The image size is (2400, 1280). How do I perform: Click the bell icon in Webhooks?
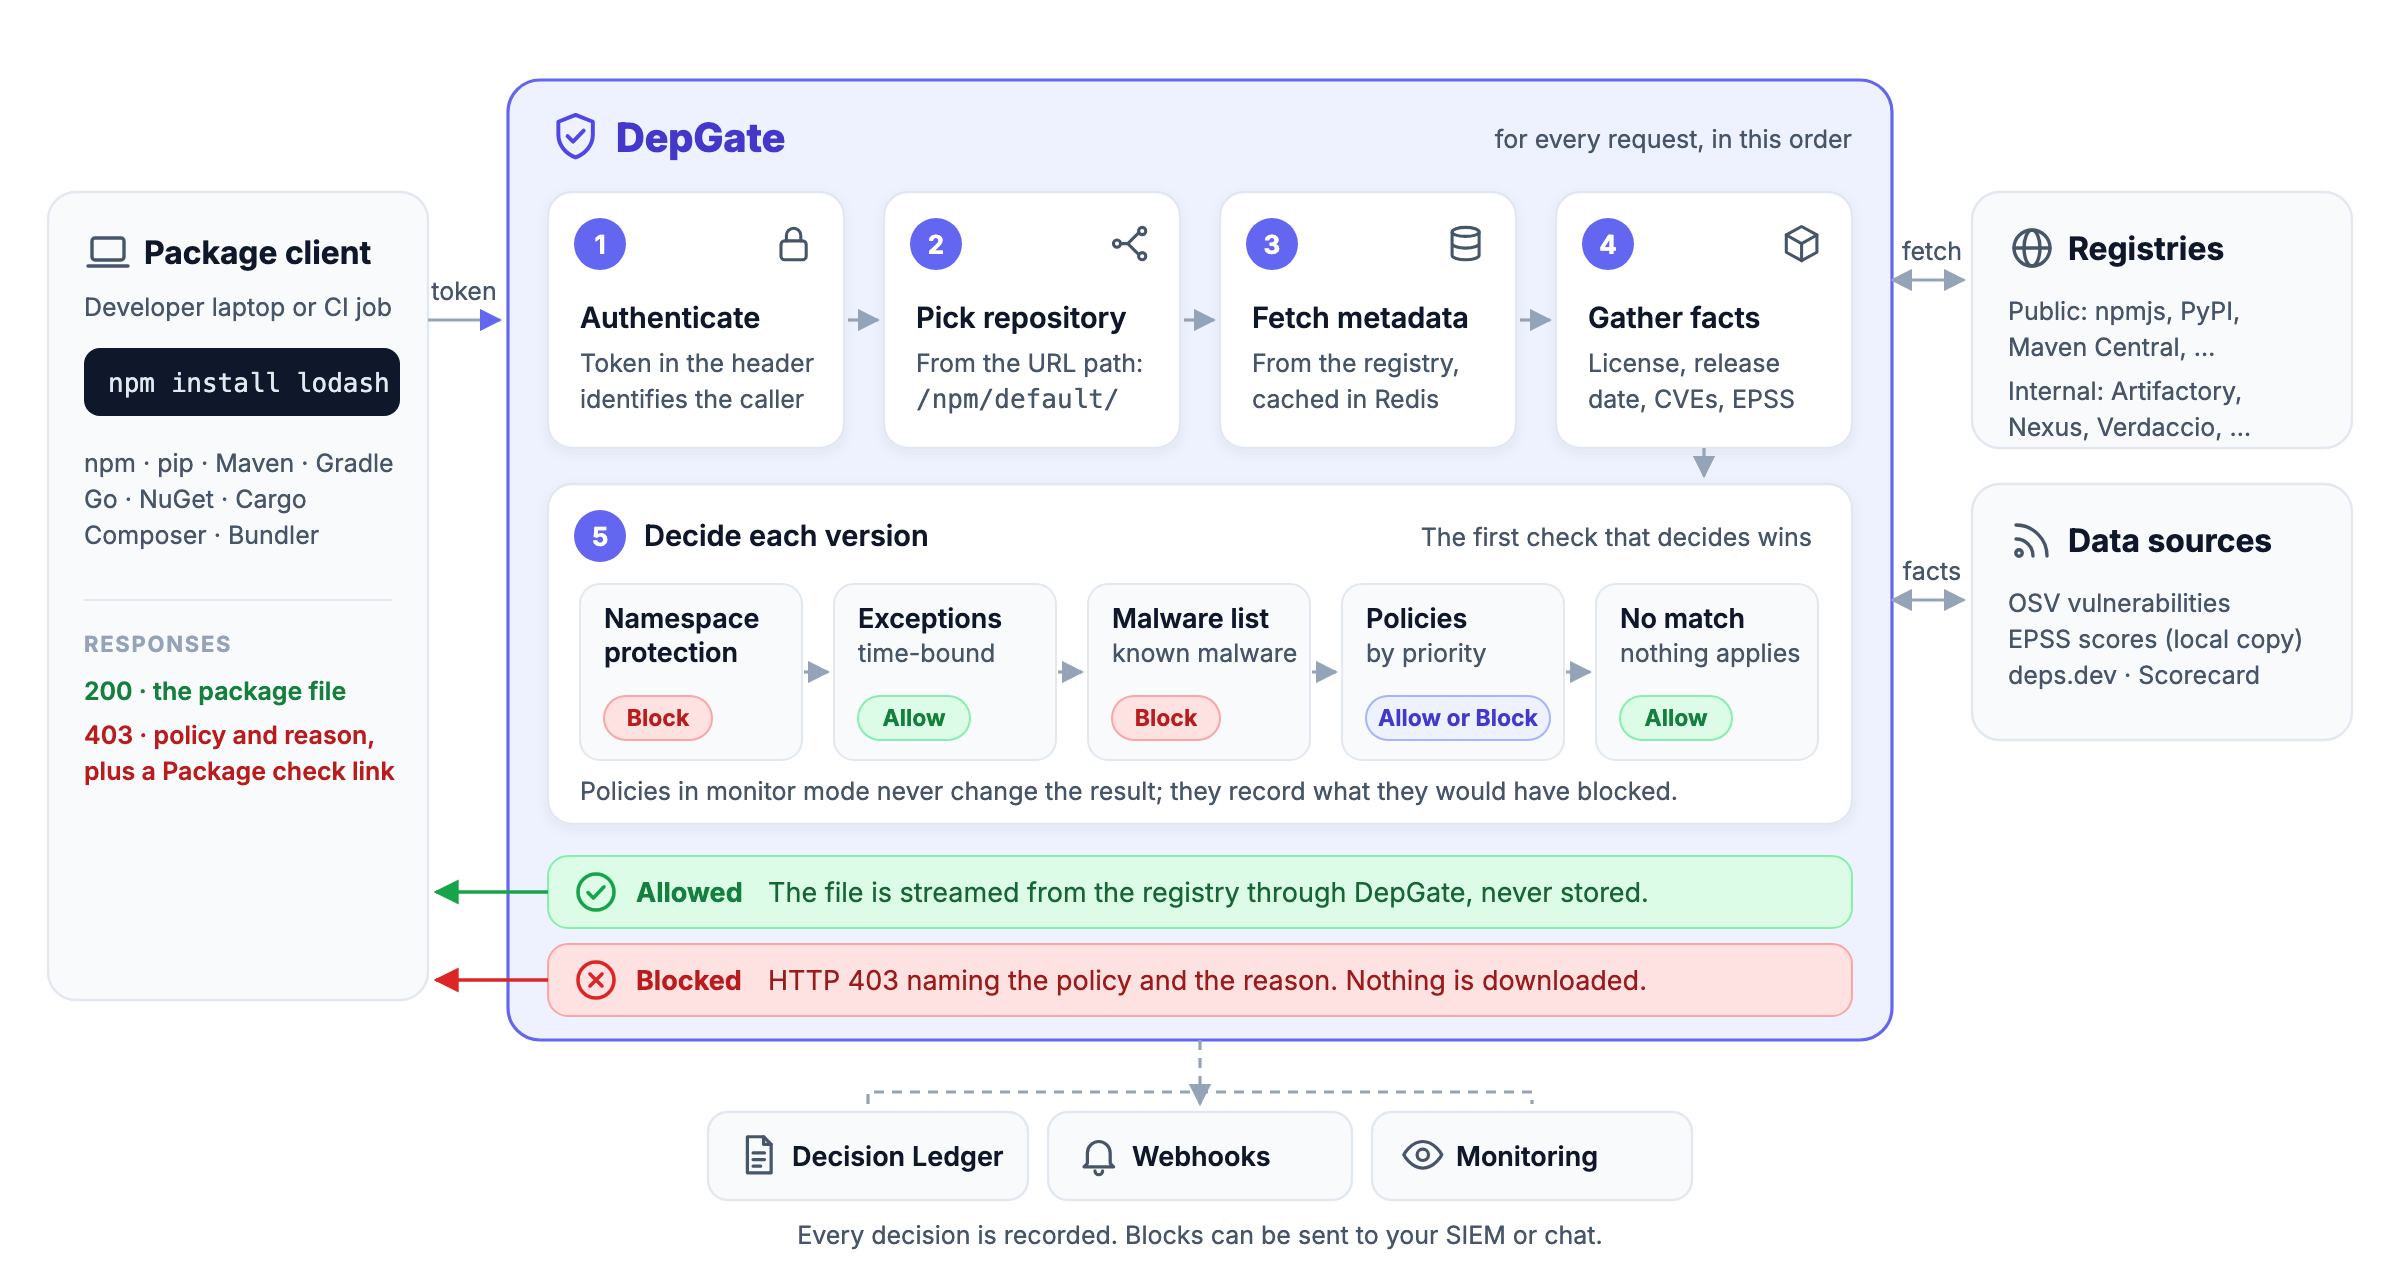pos(1098,1156)
